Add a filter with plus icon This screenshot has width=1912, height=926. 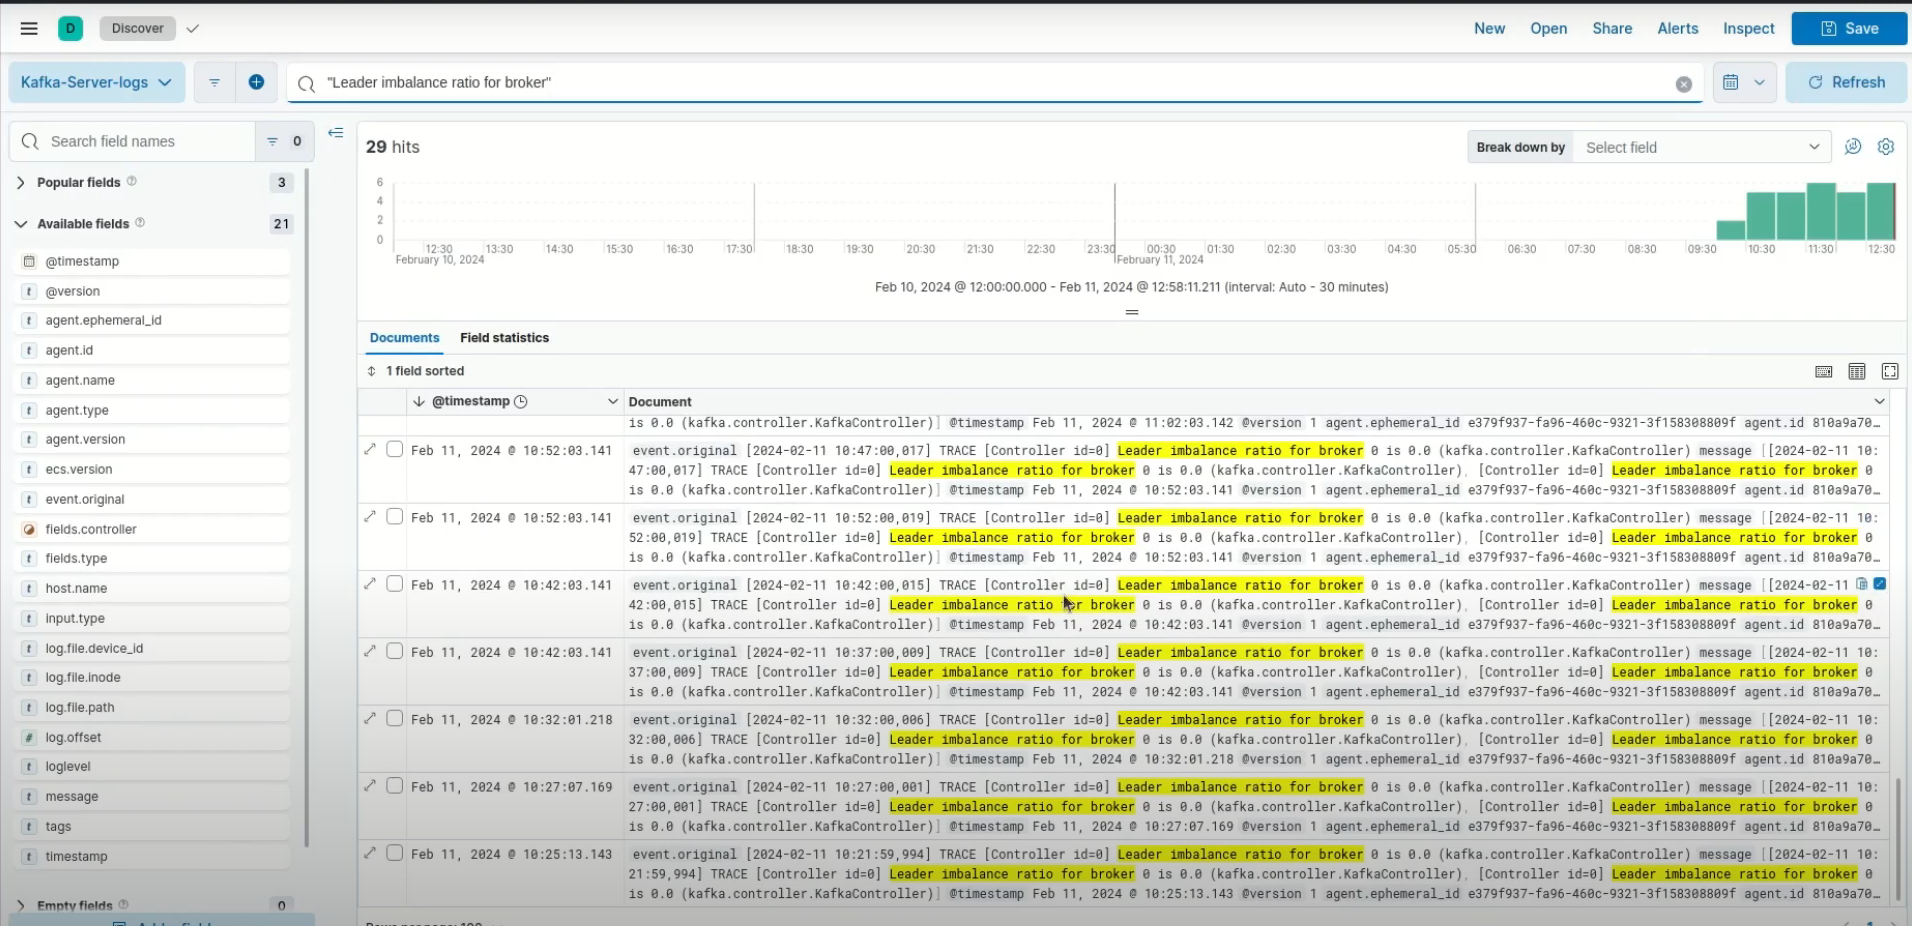pos(256,82)
